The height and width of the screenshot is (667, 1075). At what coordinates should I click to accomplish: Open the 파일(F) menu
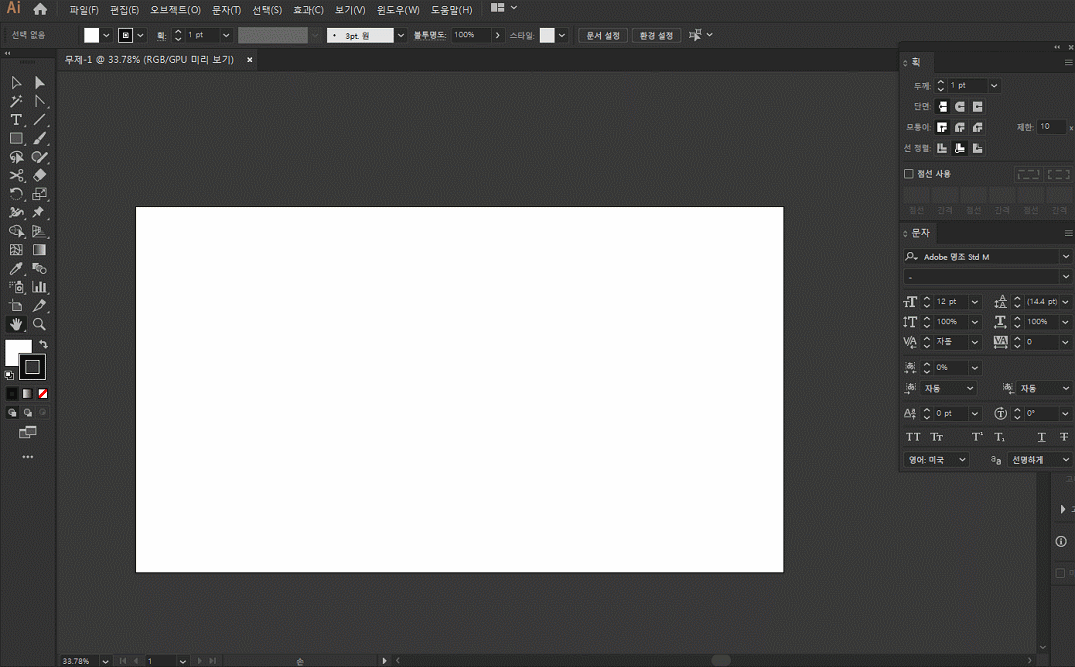coord(84,10)
